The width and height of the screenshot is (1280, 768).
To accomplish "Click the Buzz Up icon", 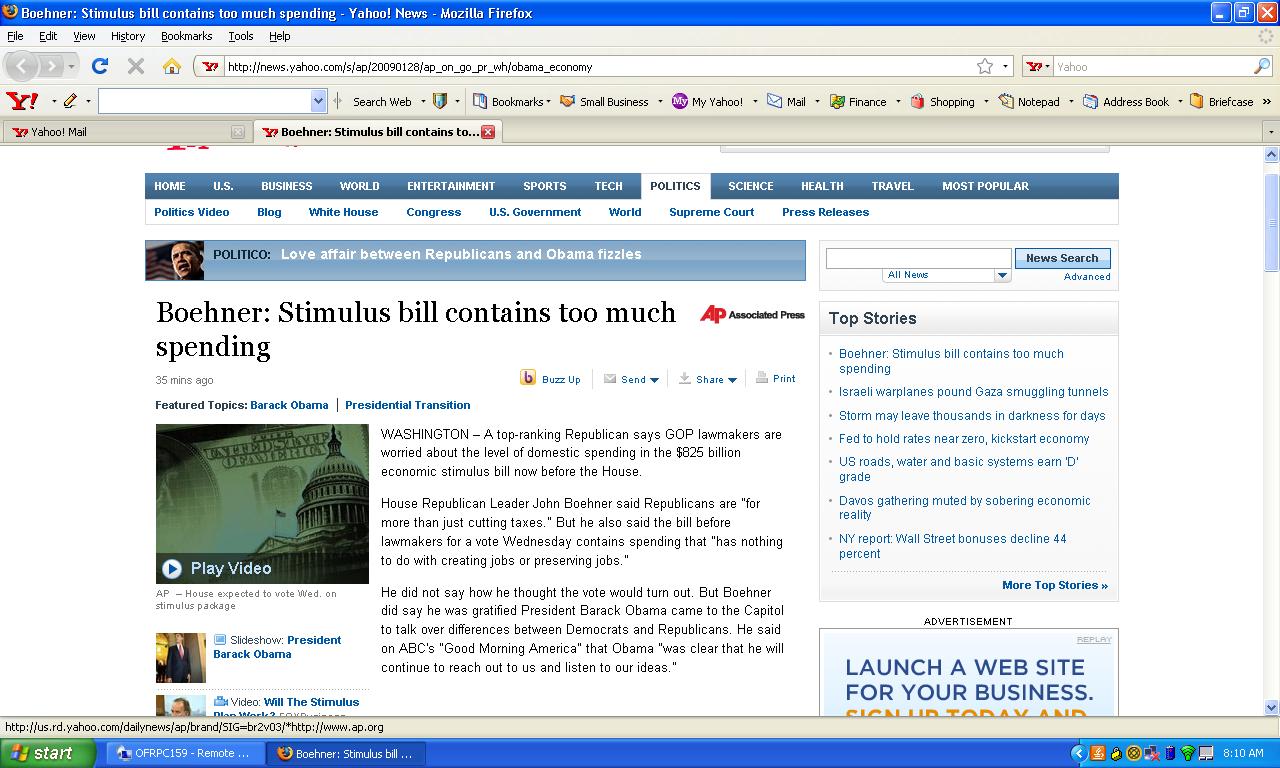I will point(528,378).
